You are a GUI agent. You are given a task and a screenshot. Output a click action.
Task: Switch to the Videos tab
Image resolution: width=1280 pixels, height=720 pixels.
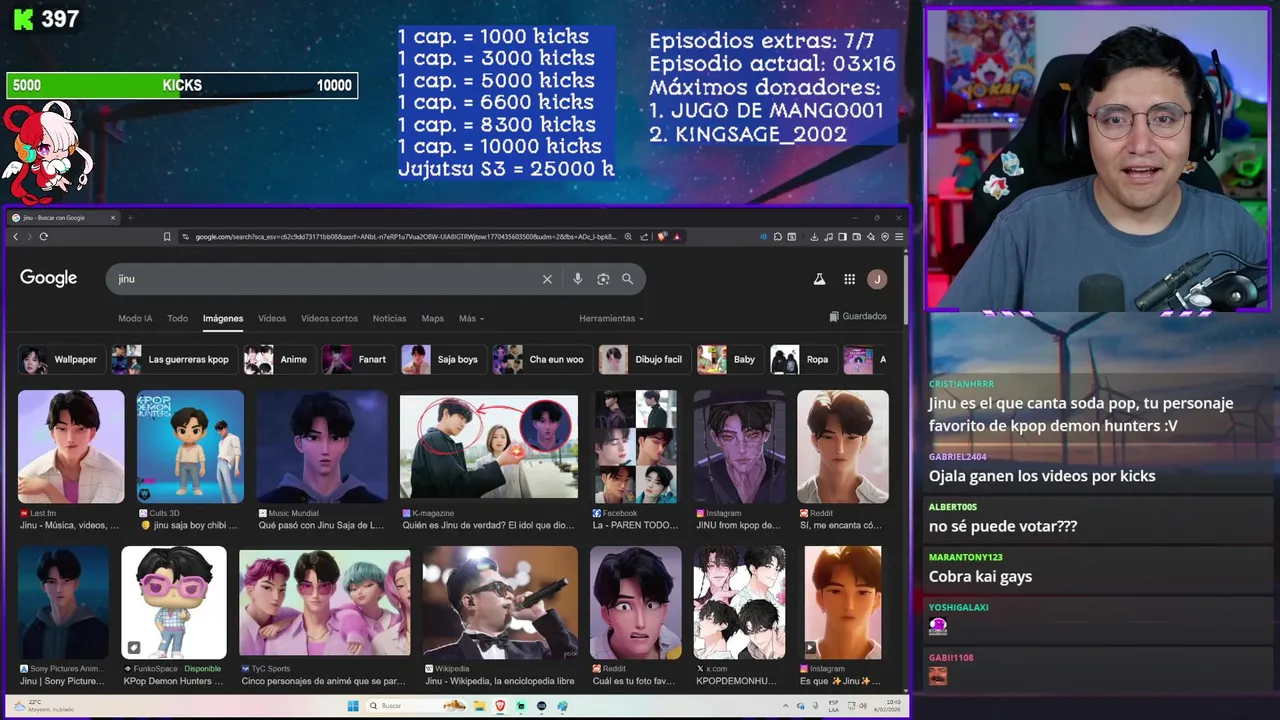point(272,319)
